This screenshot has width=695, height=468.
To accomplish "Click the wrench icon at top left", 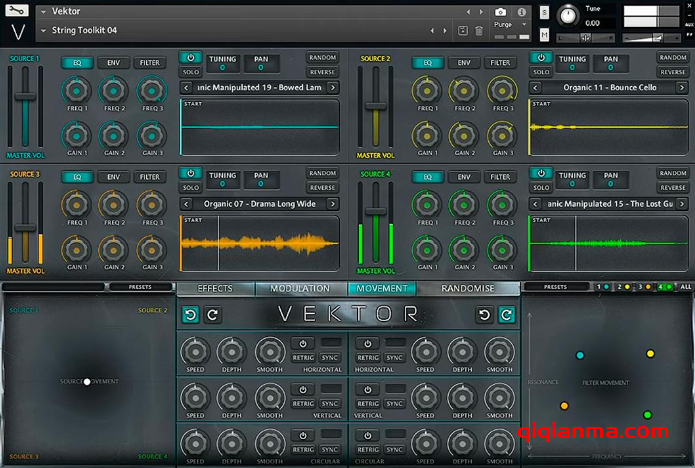I will 19,12.
